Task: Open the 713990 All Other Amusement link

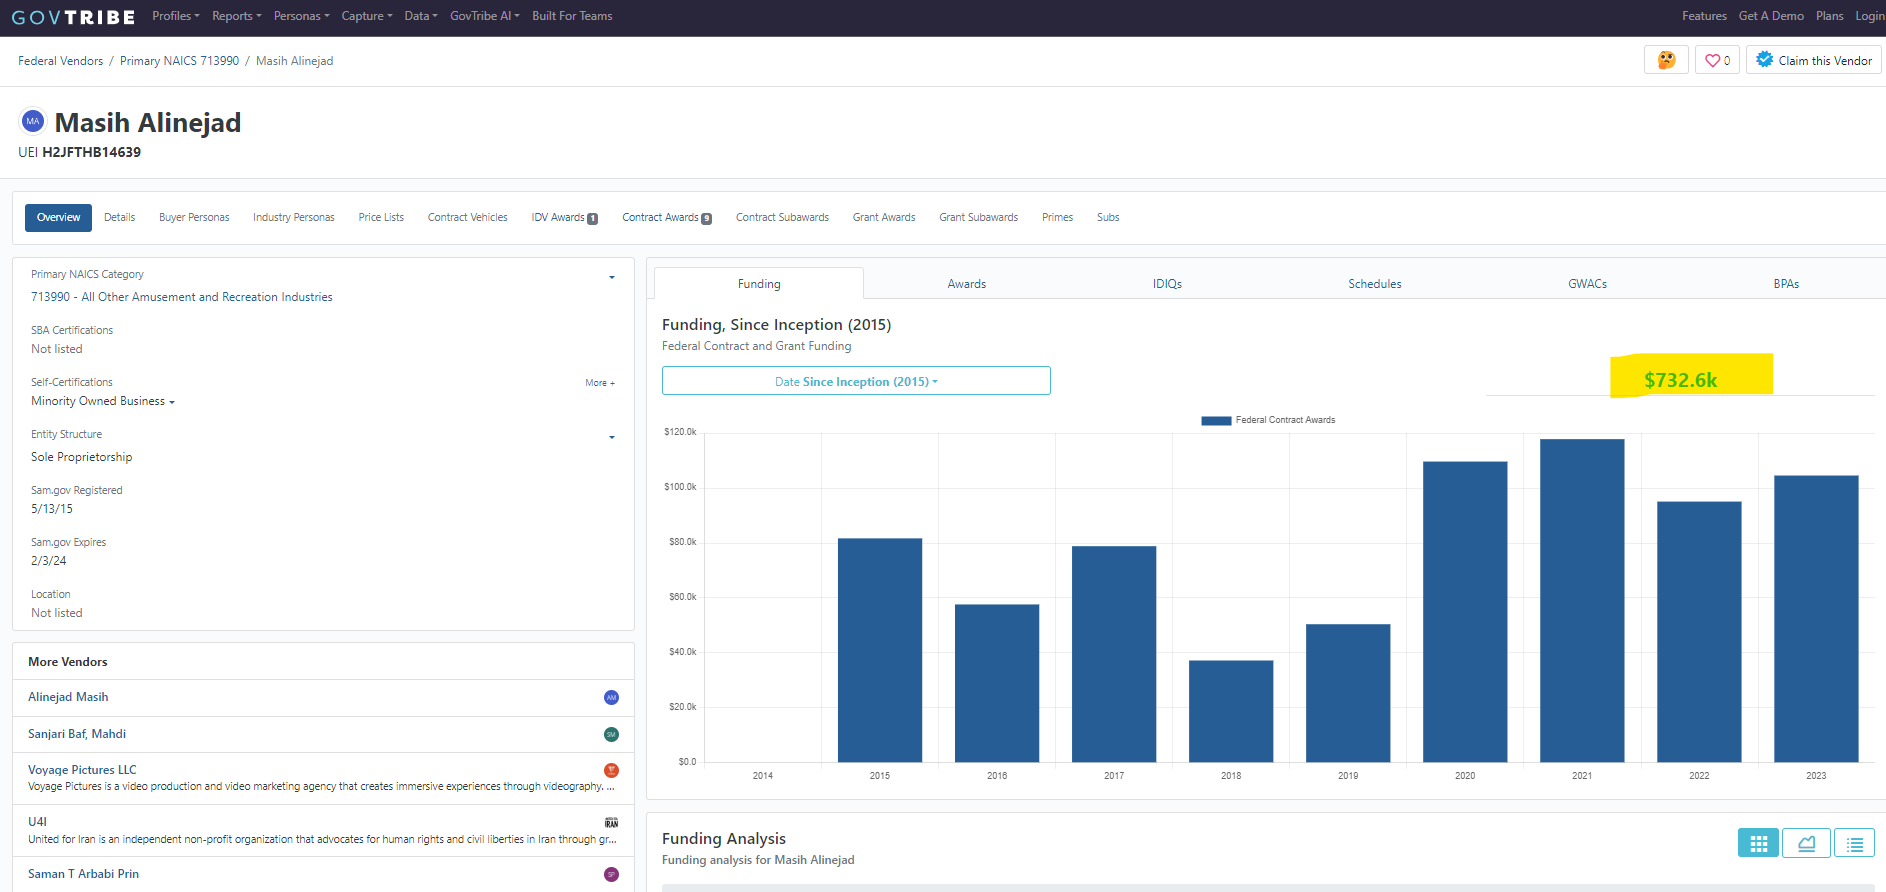Action: point(182,297)
